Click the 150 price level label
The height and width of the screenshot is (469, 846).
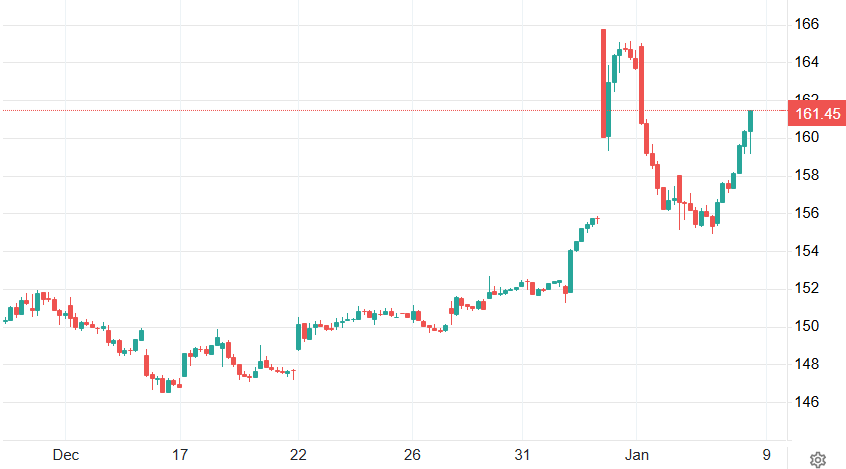[807, 326]
